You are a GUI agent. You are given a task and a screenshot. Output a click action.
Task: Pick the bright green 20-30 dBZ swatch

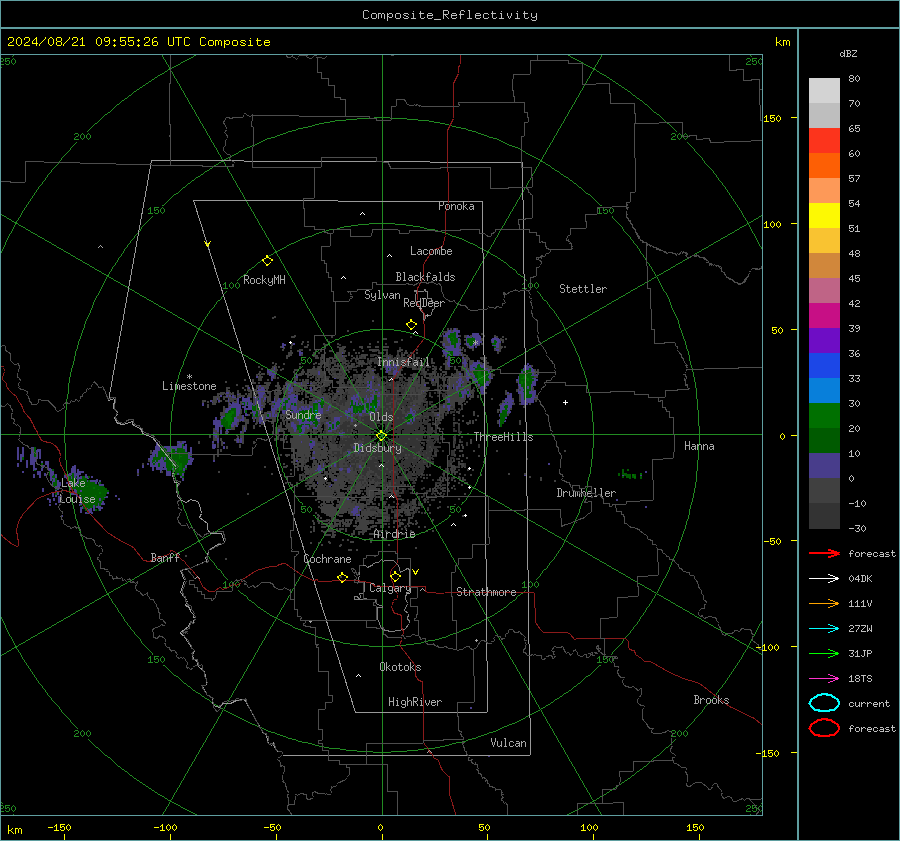coord(824,416)
